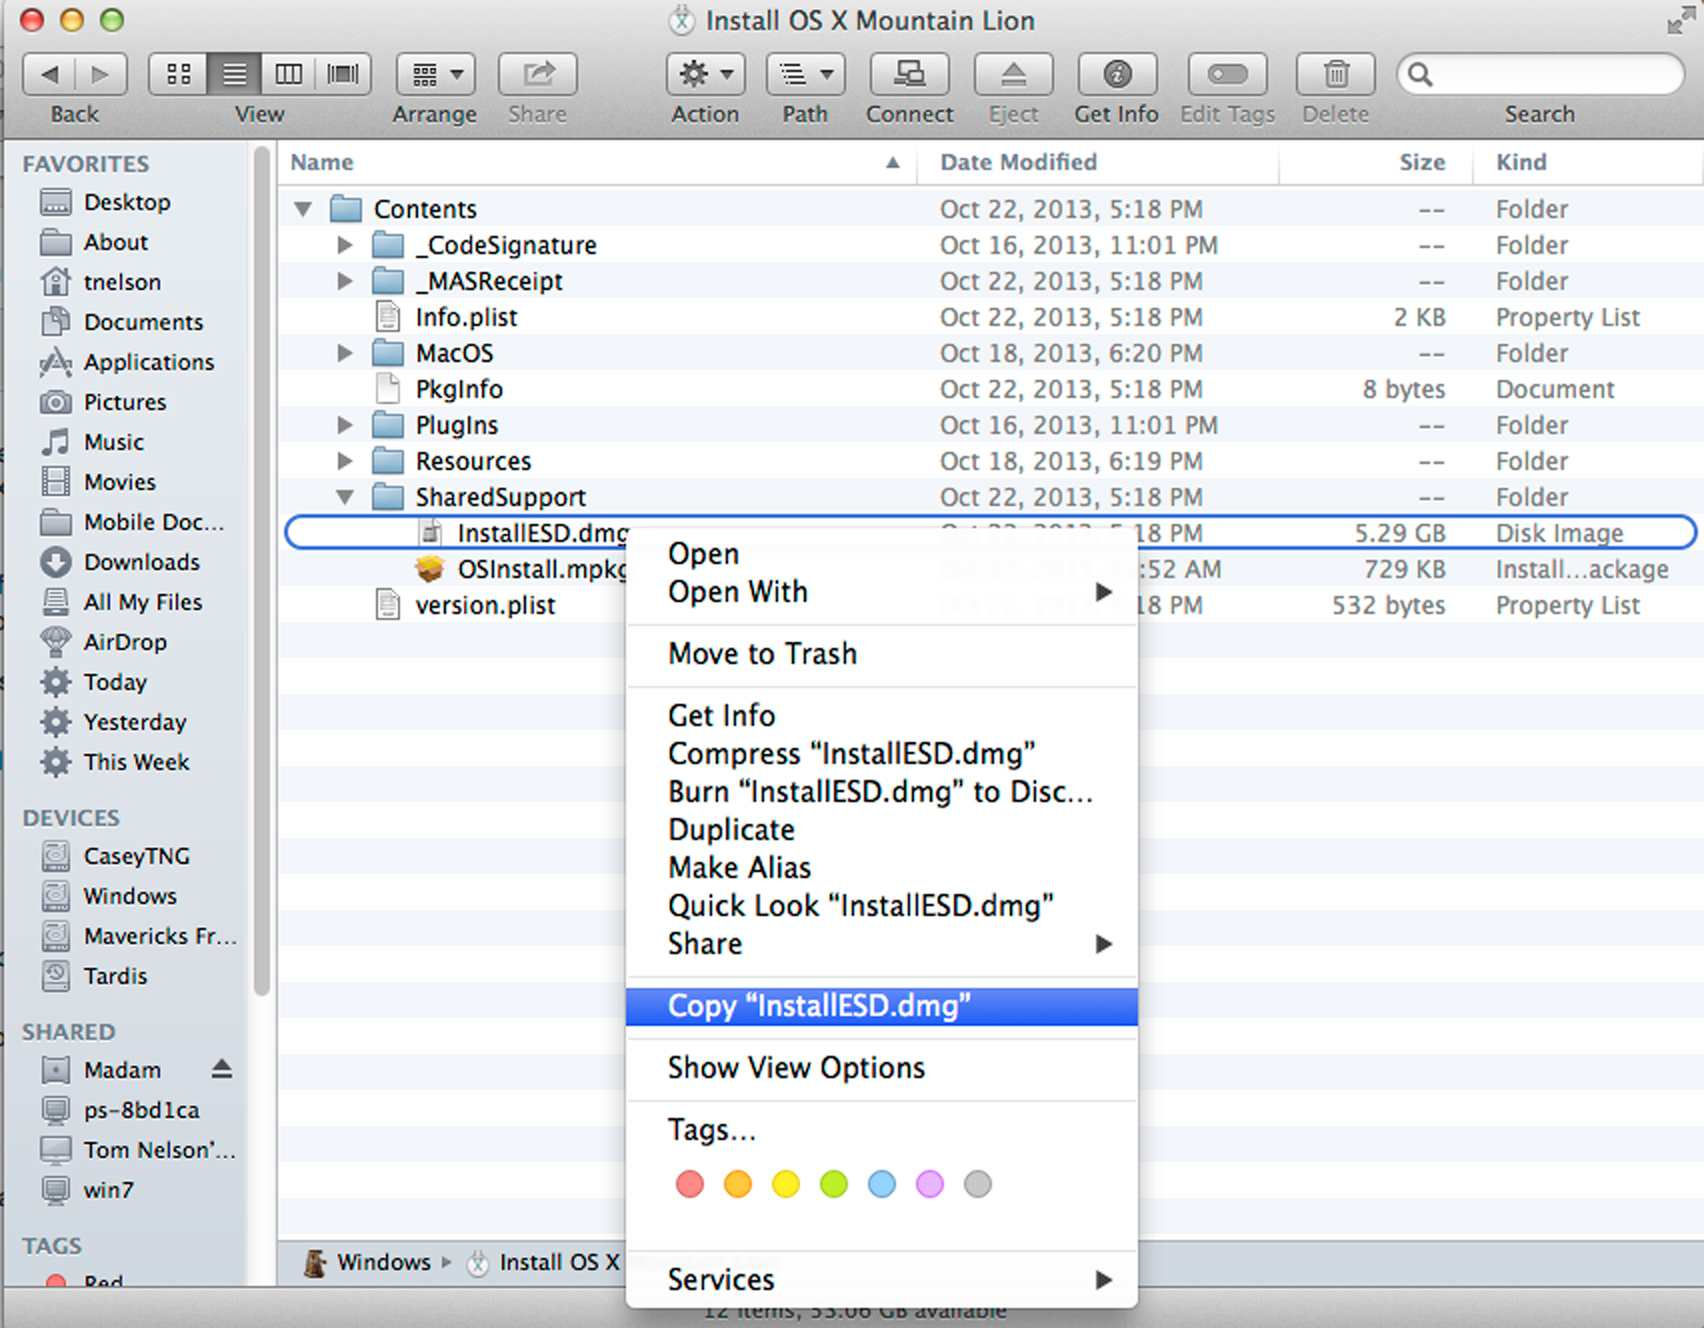Expand the _MASReceipt folder
The width and height of the screenshot is (1704, 1328).
(345, 281)
